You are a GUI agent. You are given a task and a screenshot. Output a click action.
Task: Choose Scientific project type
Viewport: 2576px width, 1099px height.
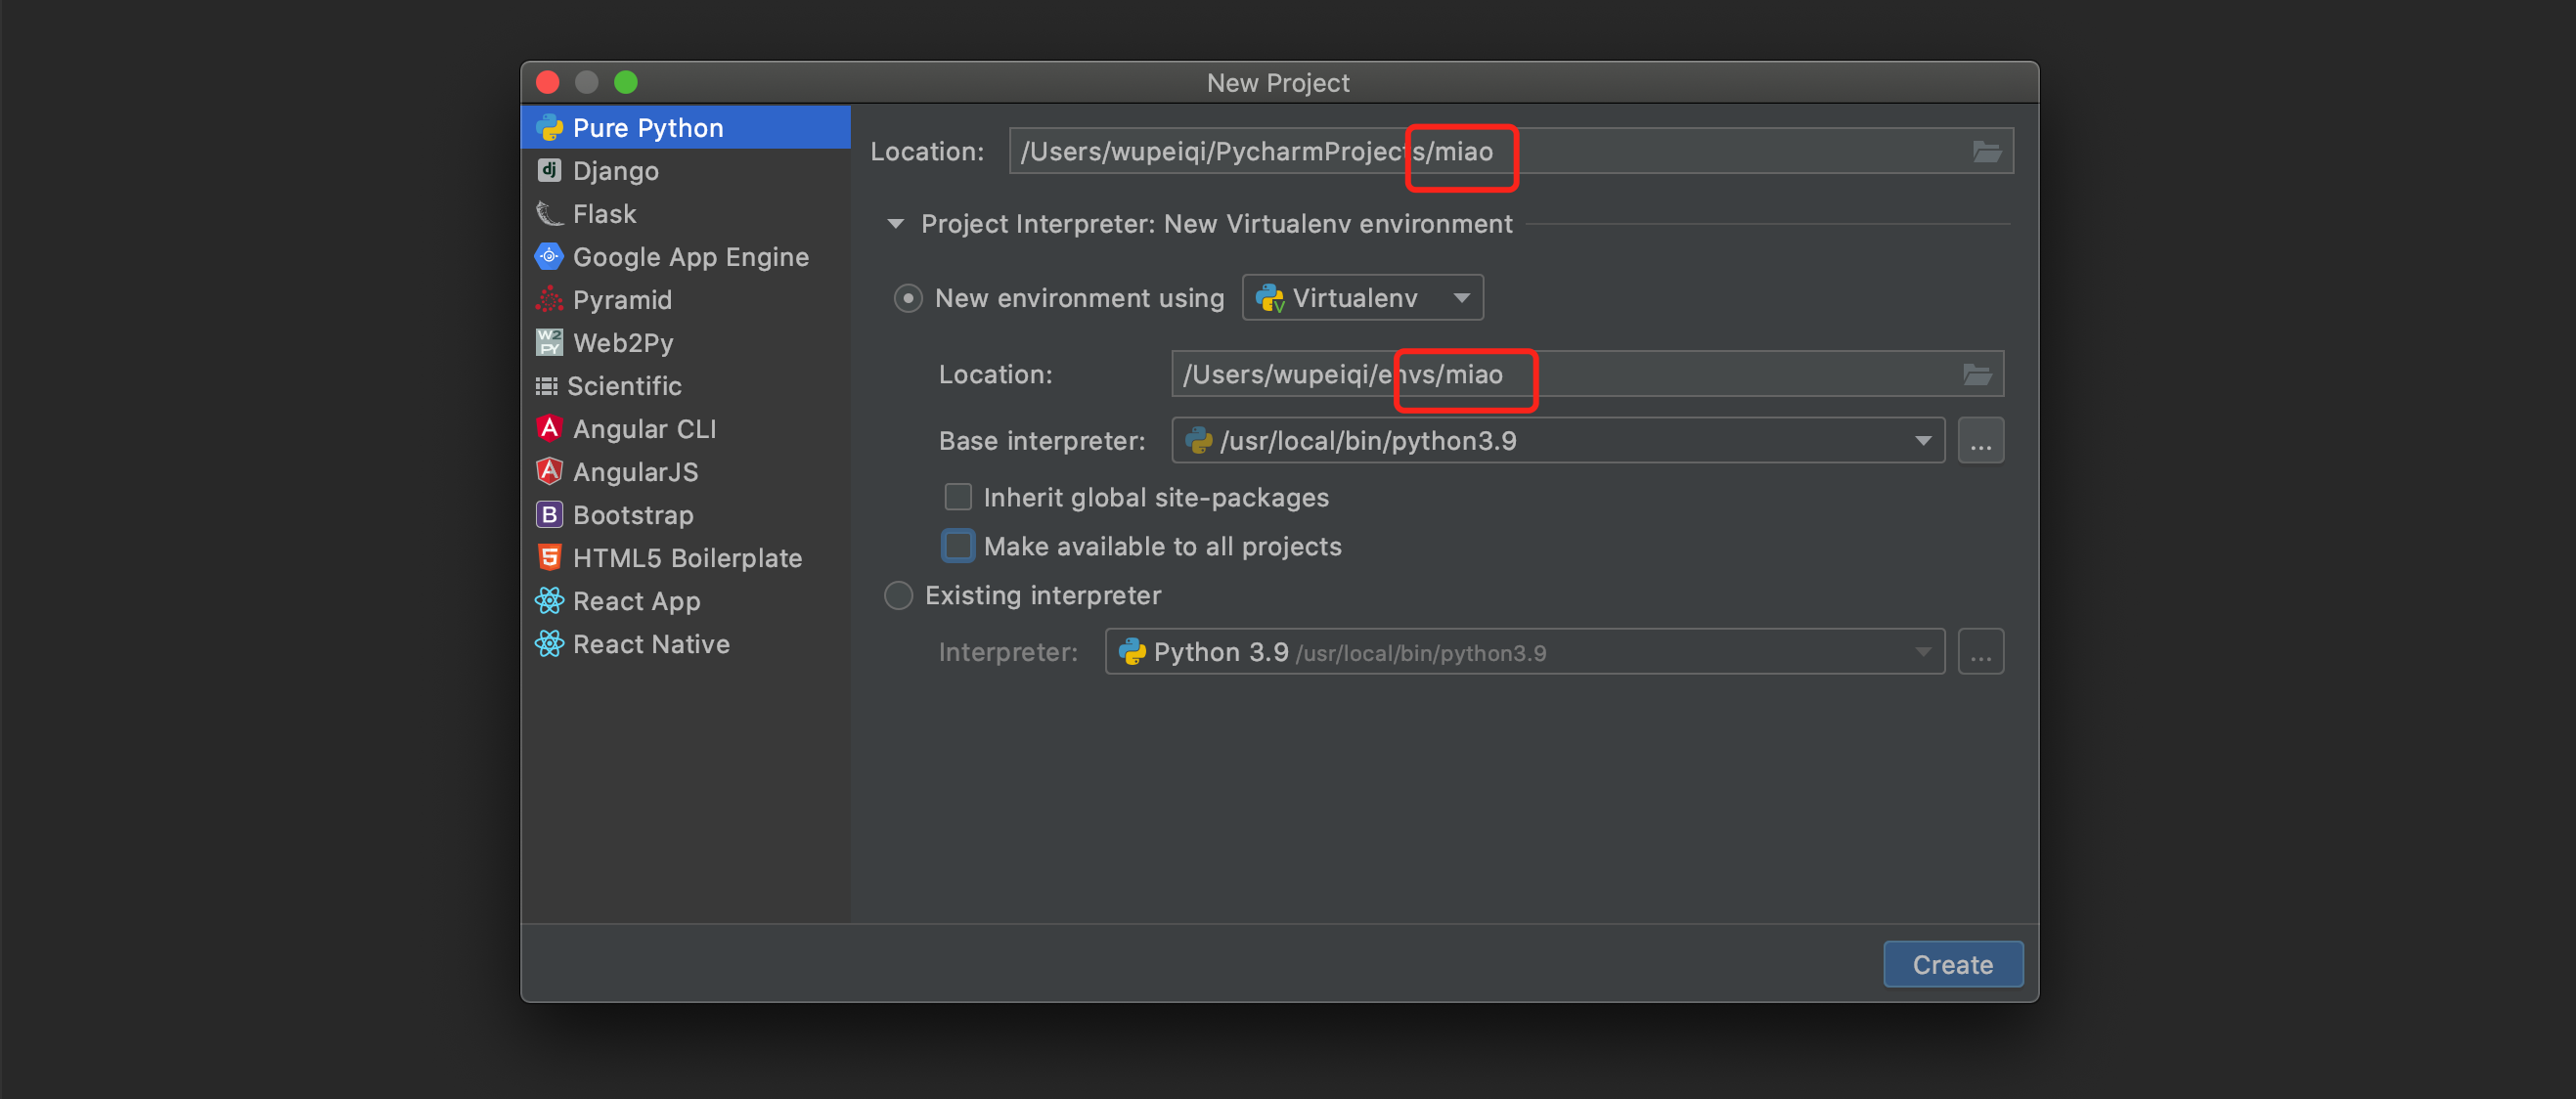coord(623,385)
